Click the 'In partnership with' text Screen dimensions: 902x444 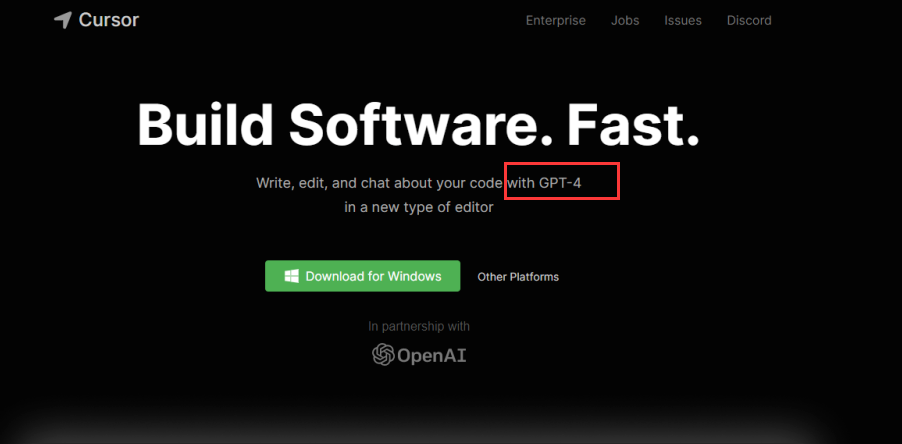419,326
